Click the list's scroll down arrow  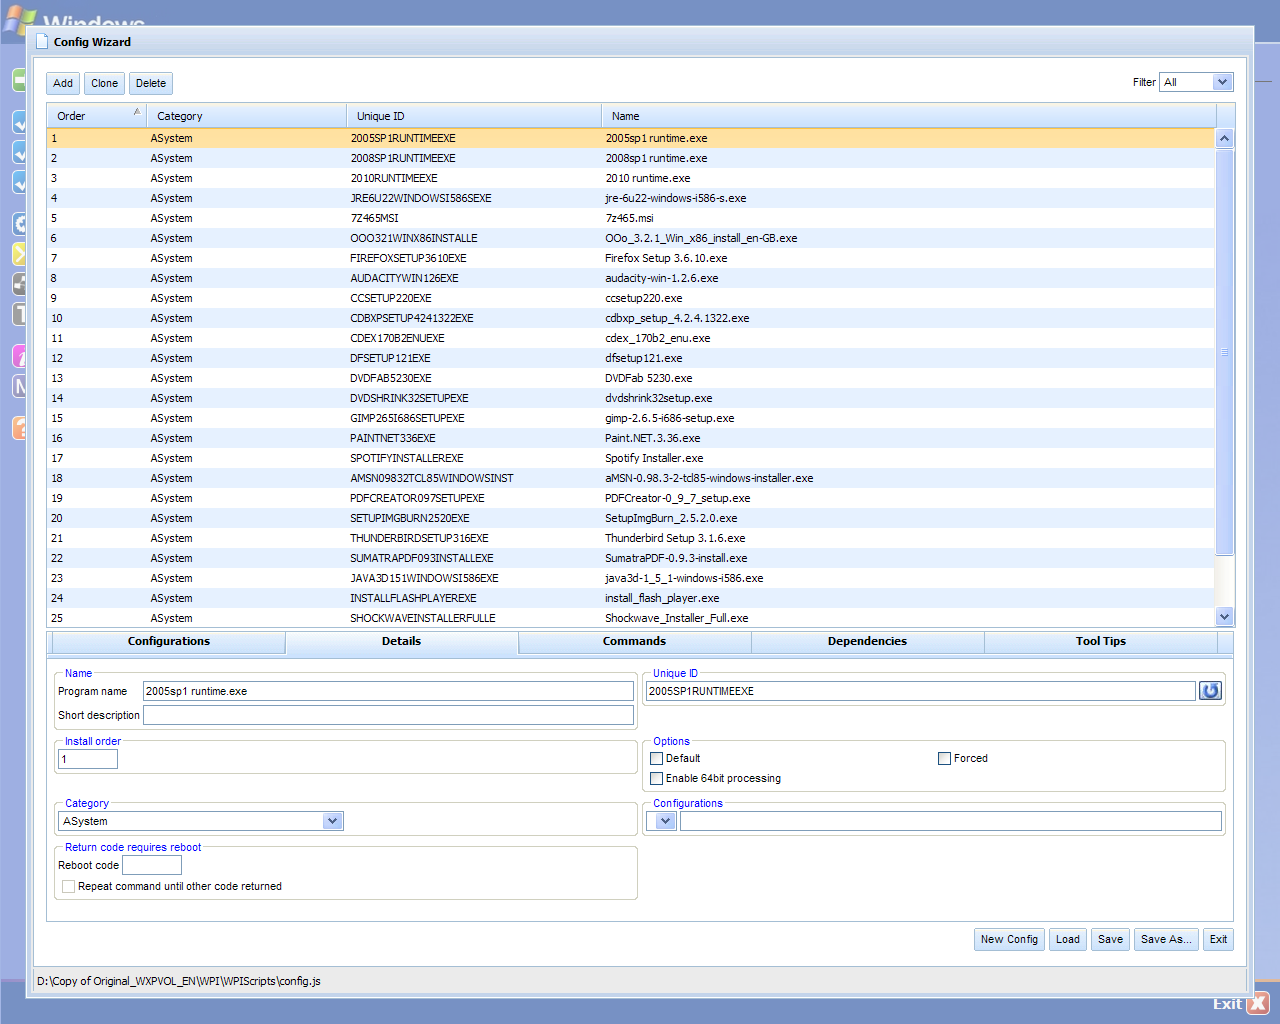1225,617
